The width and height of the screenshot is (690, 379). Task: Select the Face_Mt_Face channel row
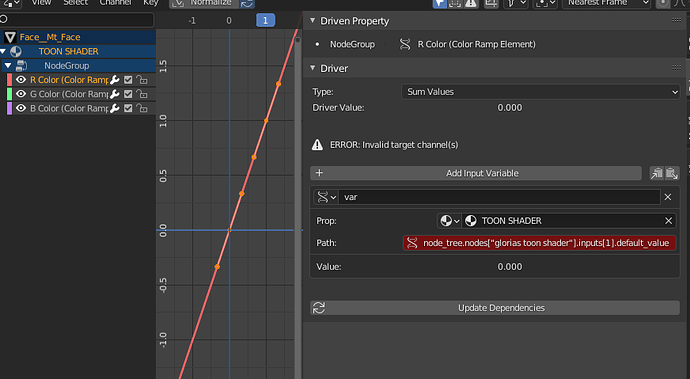point(78,37)
